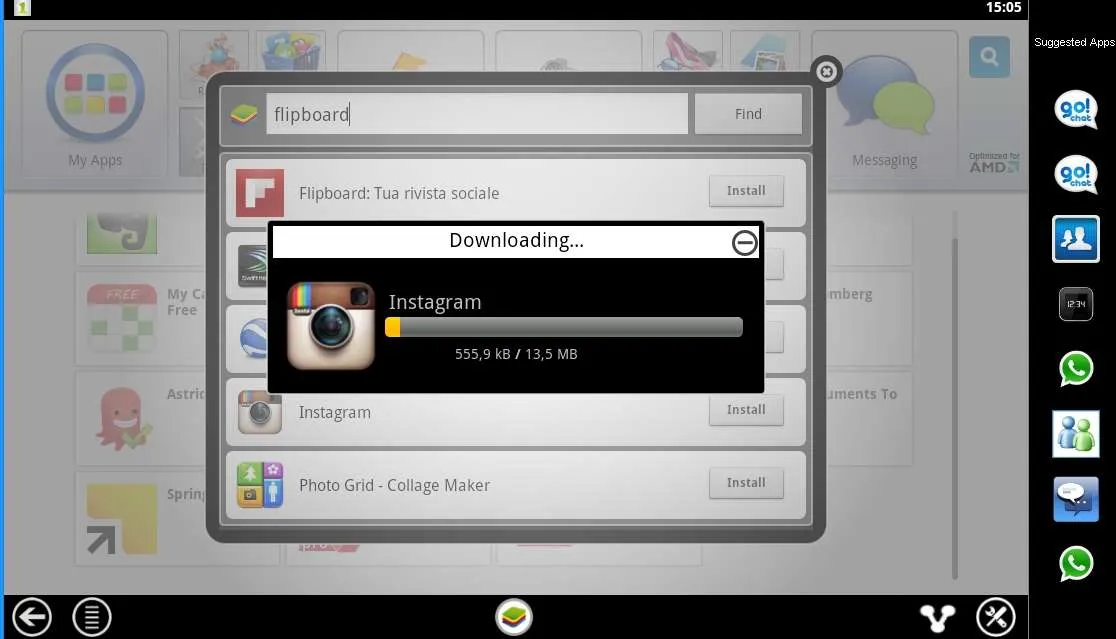Viewport: 1116px width, 639px height.
Task: Click the Flipboard: Tua rivista sociale title
Action: pyautogui.click(x=399, y=194)
